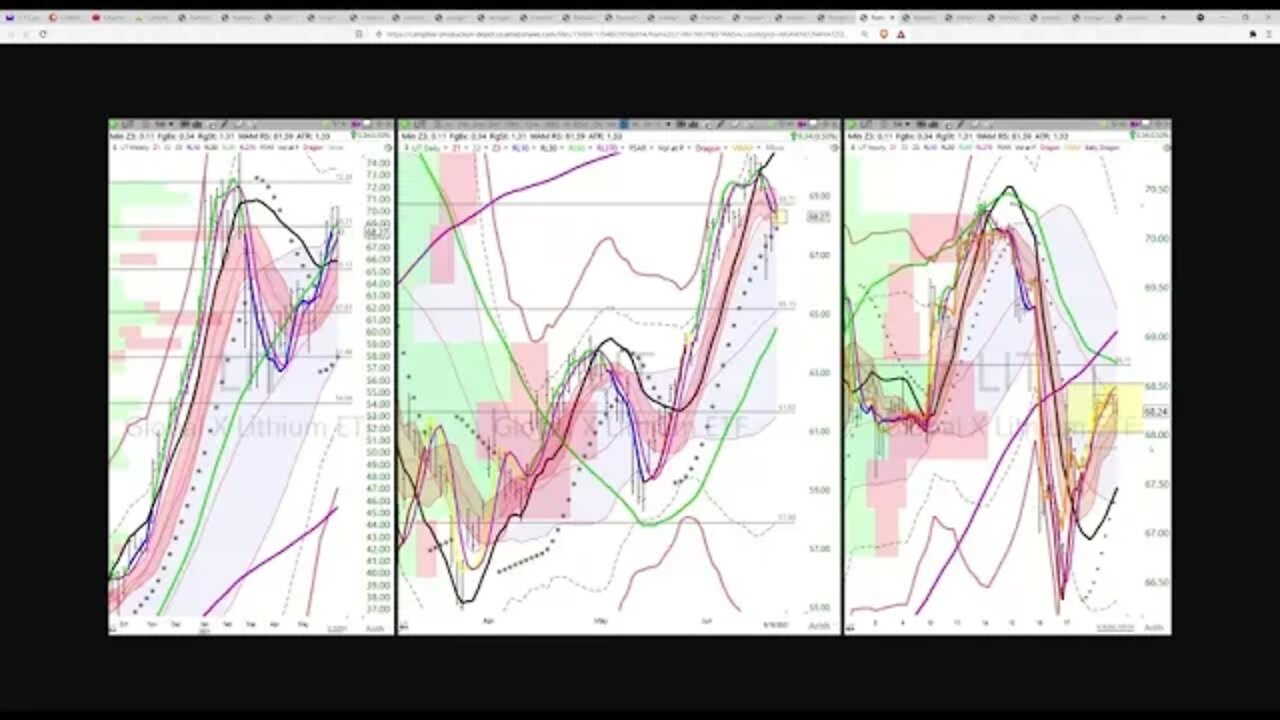Click the 68.27 price label on weekly chart
The width and height of the screenshot is (1280, 720).
377,232
